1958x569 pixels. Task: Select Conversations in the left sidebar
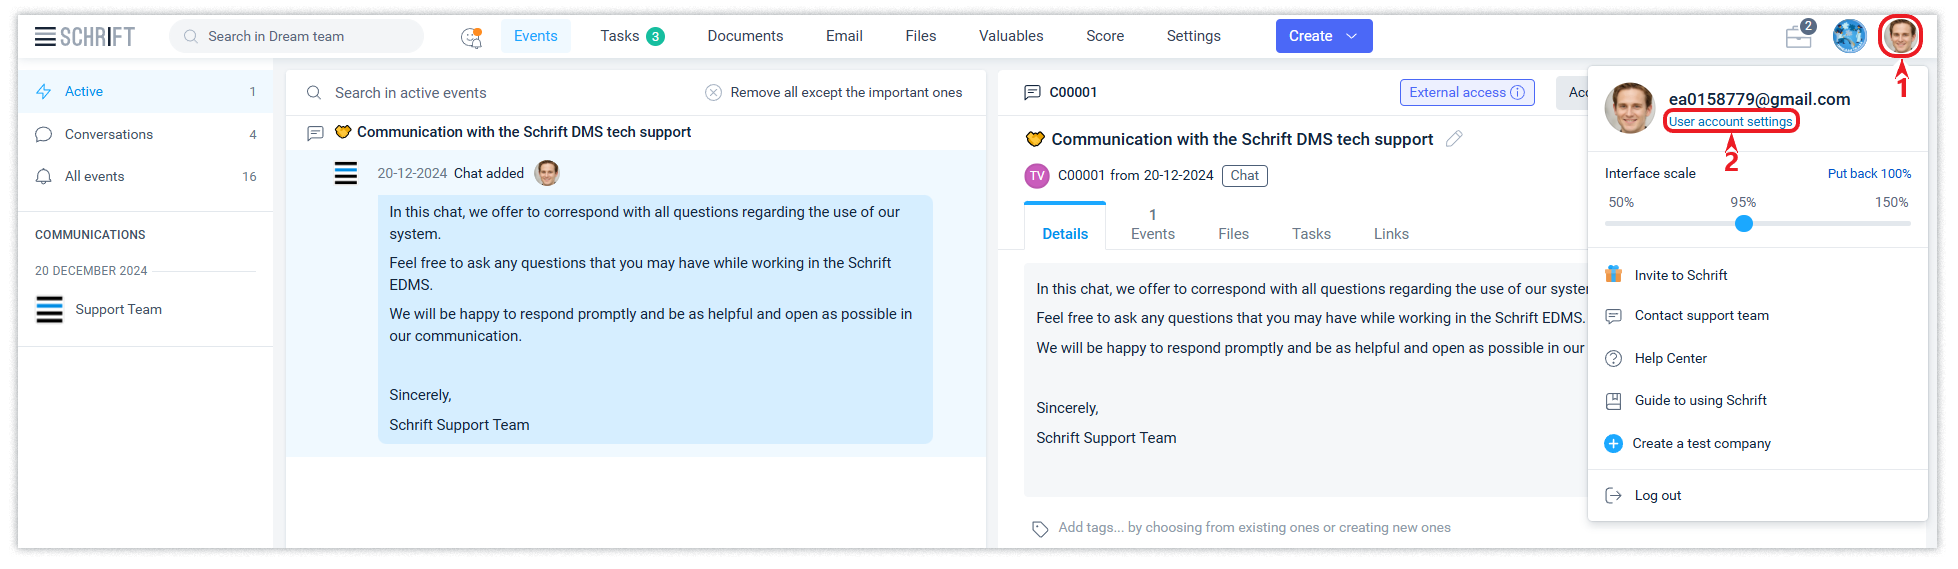[109, 134]
